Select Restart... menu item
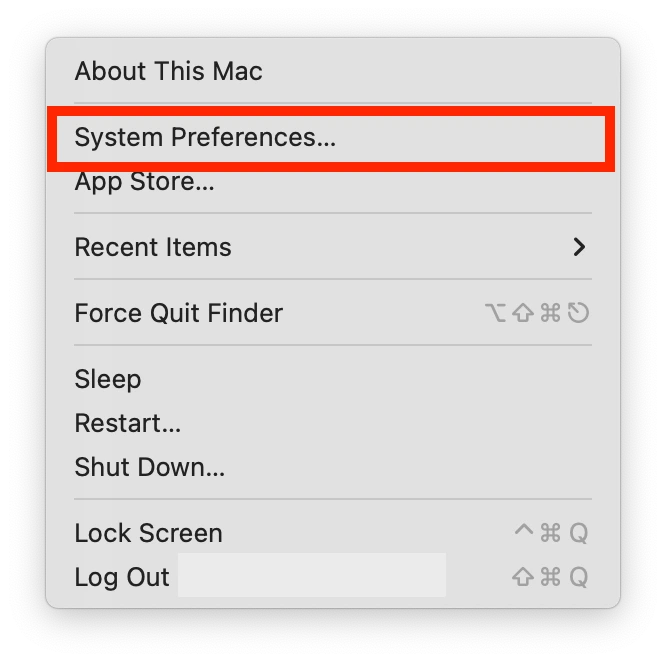Viewport: 666px width, 662px height. click(x=333, y=423)
